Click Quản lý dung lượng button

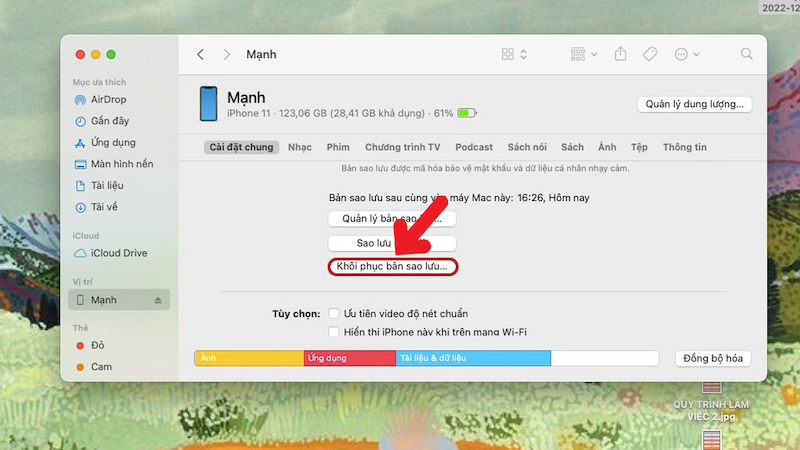coord(694,104)
